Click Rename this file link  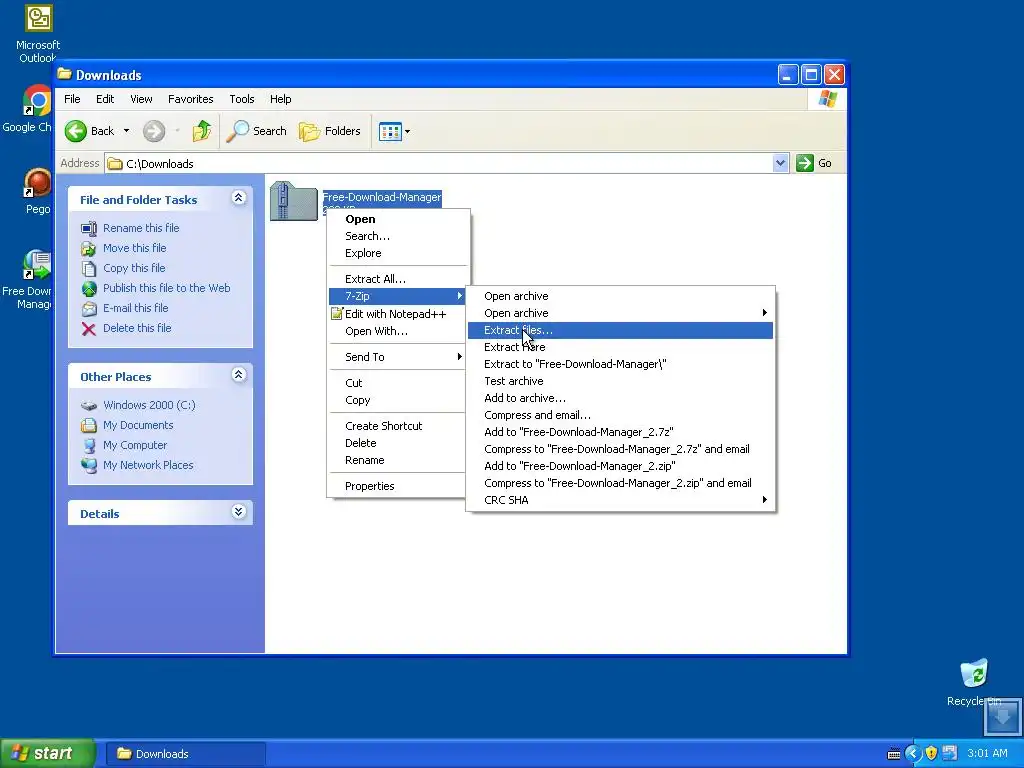click(141, 228)
